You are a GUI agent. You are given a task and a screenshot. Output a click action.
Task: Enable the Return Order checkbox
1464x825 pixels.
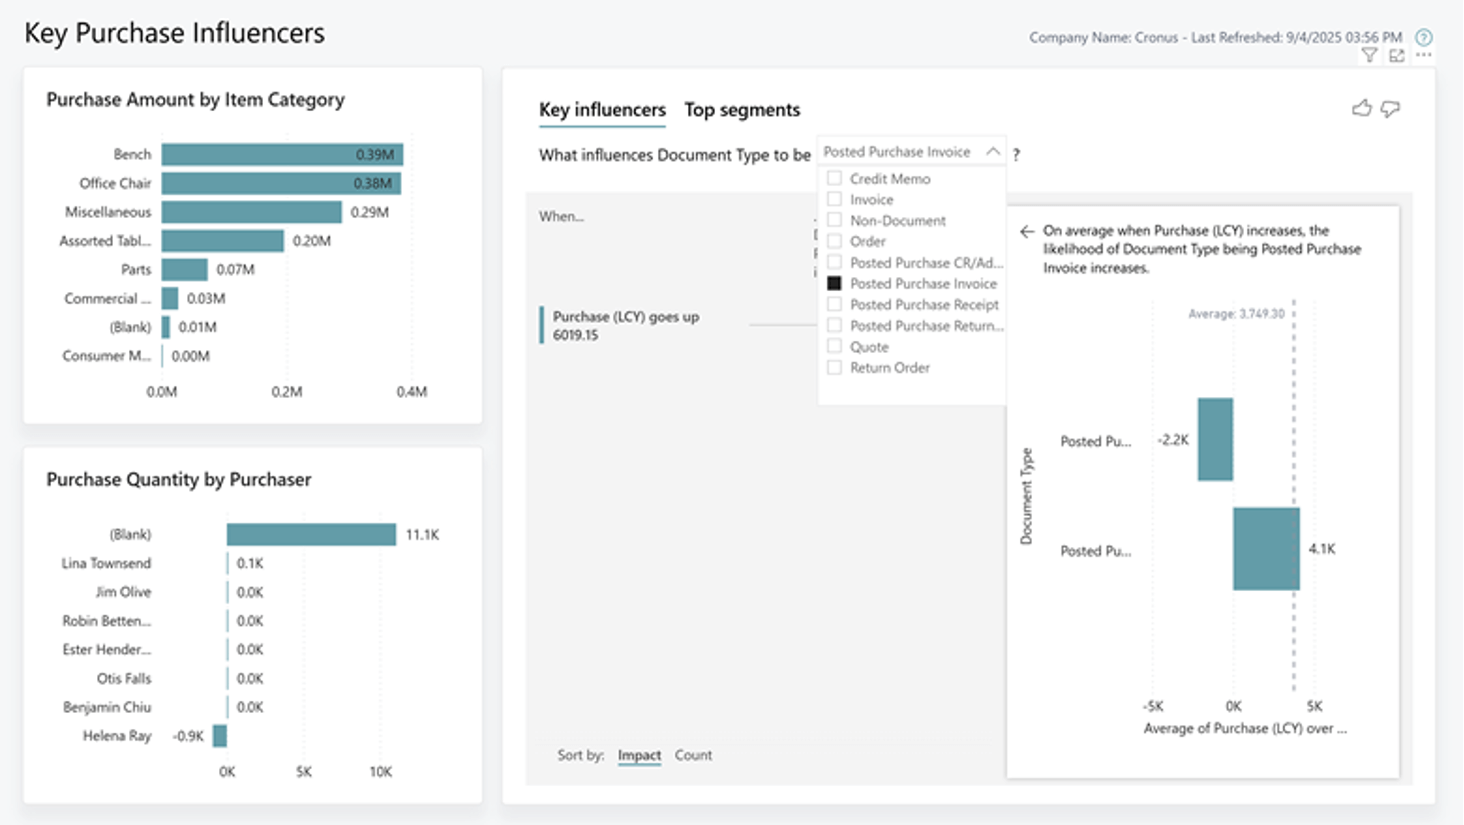coord(834,367)
